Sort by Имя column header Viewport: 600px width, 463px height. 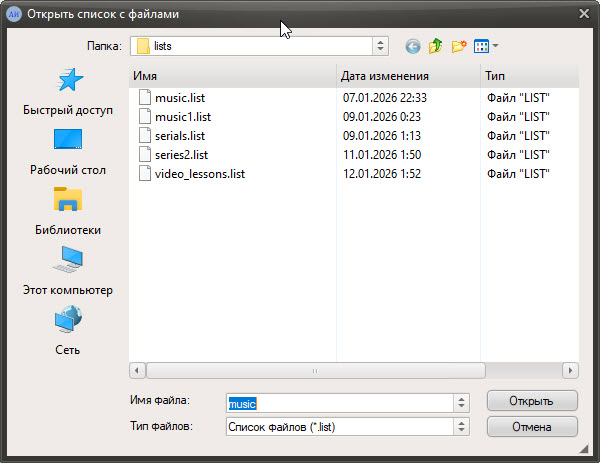click(x=233, y=76)
